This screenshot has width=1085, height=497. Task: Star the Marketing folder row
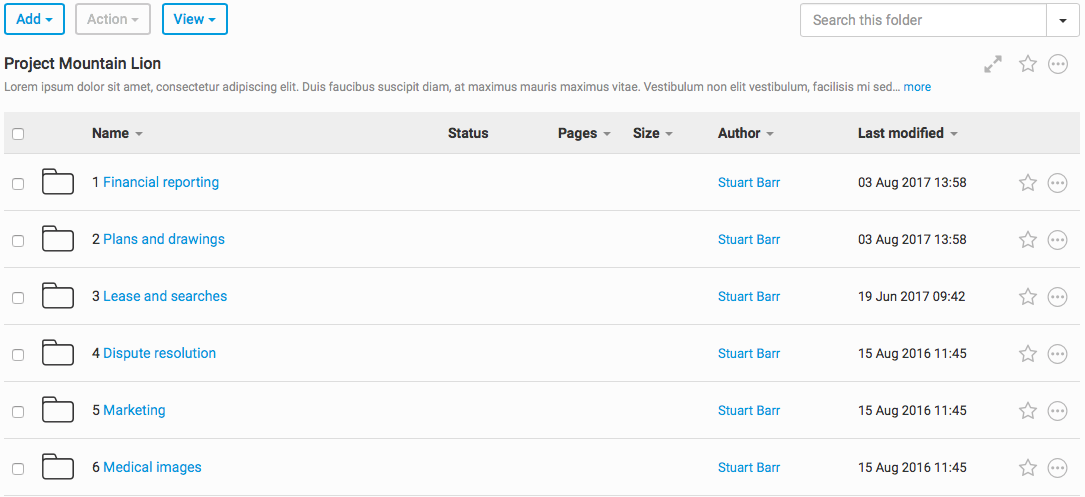(x=1027, y=411)
